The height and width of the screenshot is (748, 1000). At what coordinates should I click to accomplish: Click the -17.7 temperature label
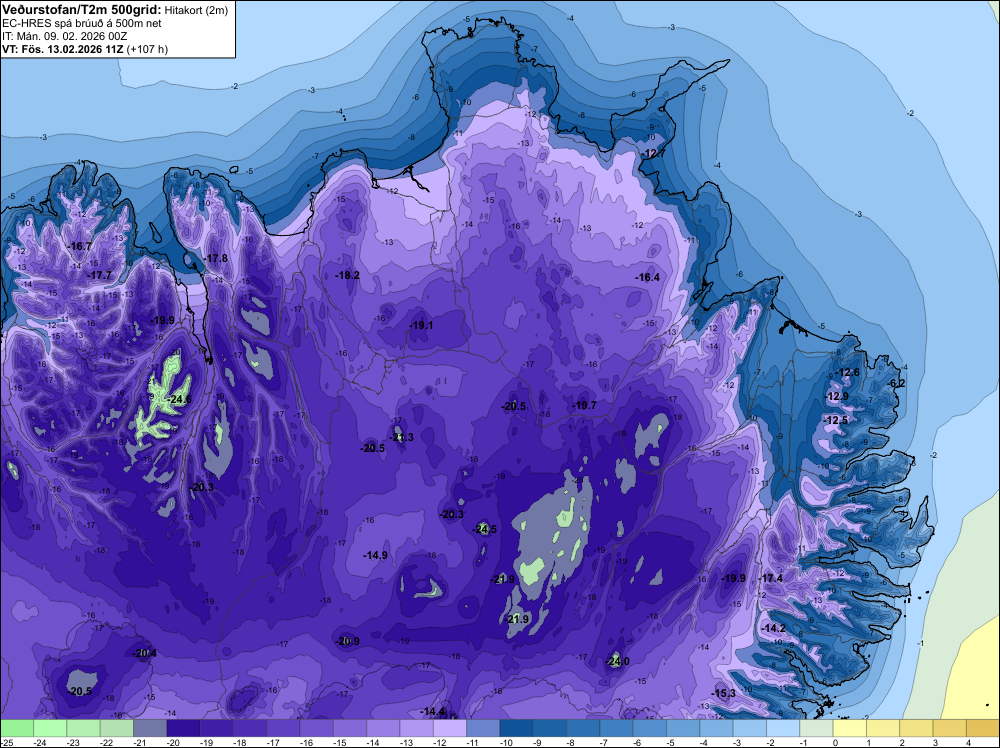(x=99, y=275)
